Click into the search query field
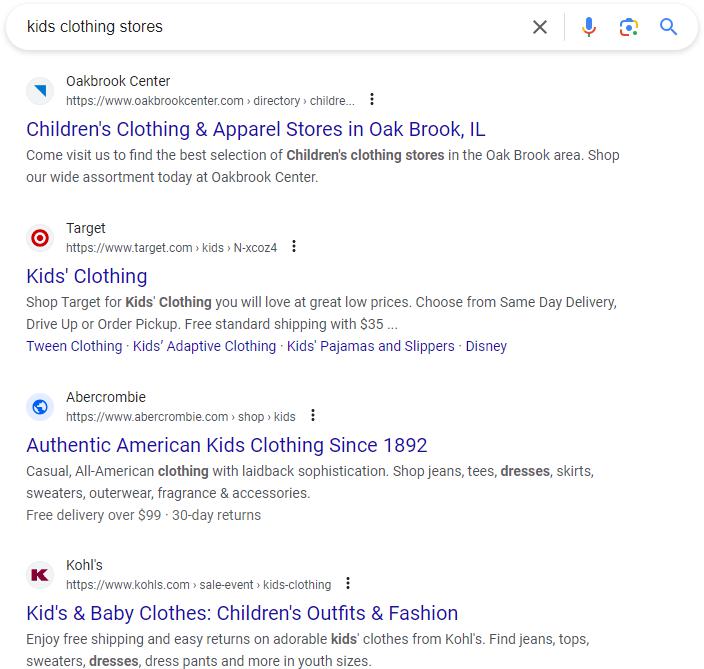704x669 pixels. point(270,27)
